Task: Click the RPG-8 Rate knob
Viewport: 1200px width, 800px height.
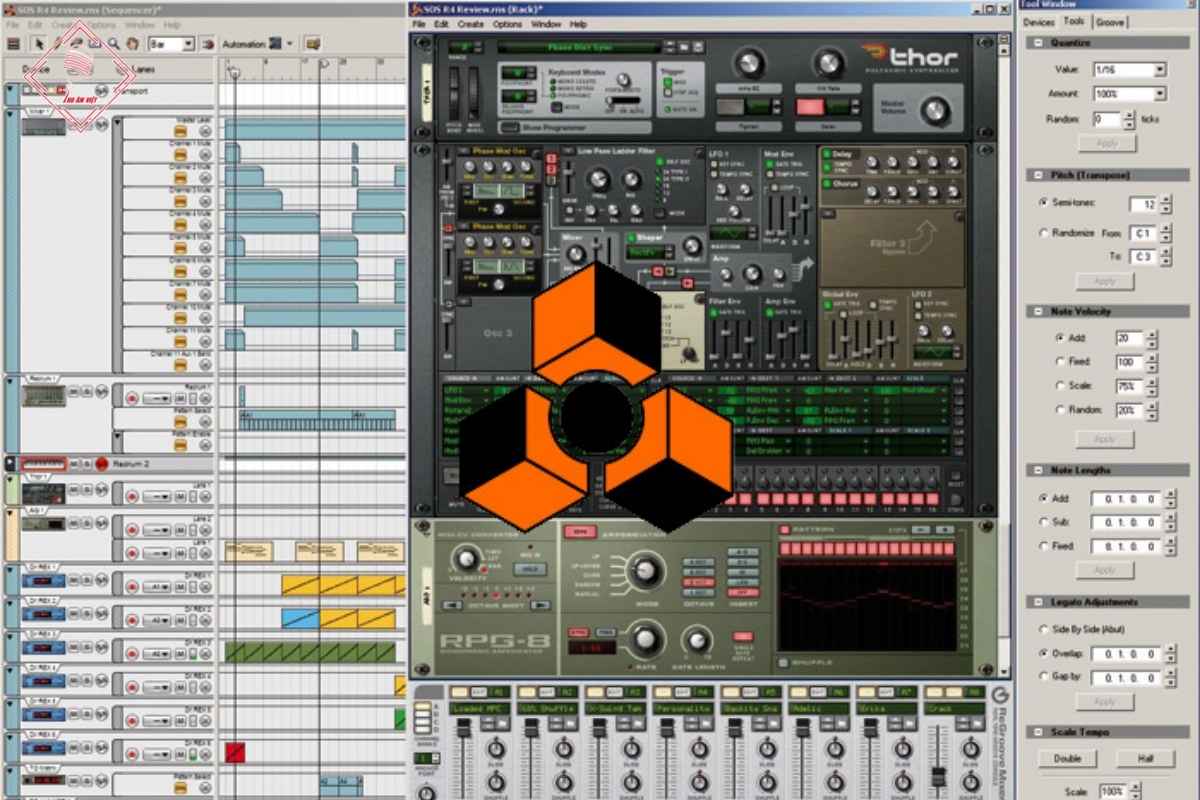Action: coord(645,638)
